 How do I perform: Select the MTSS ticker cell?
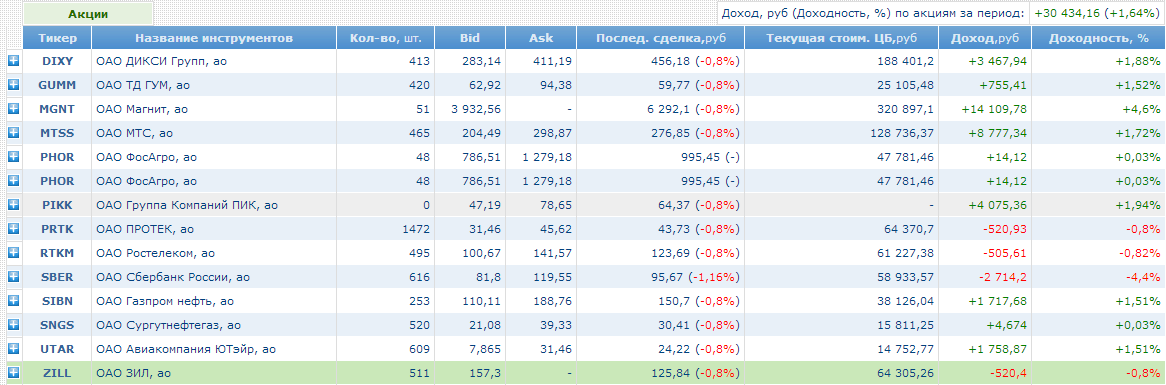tap(57, 133)
